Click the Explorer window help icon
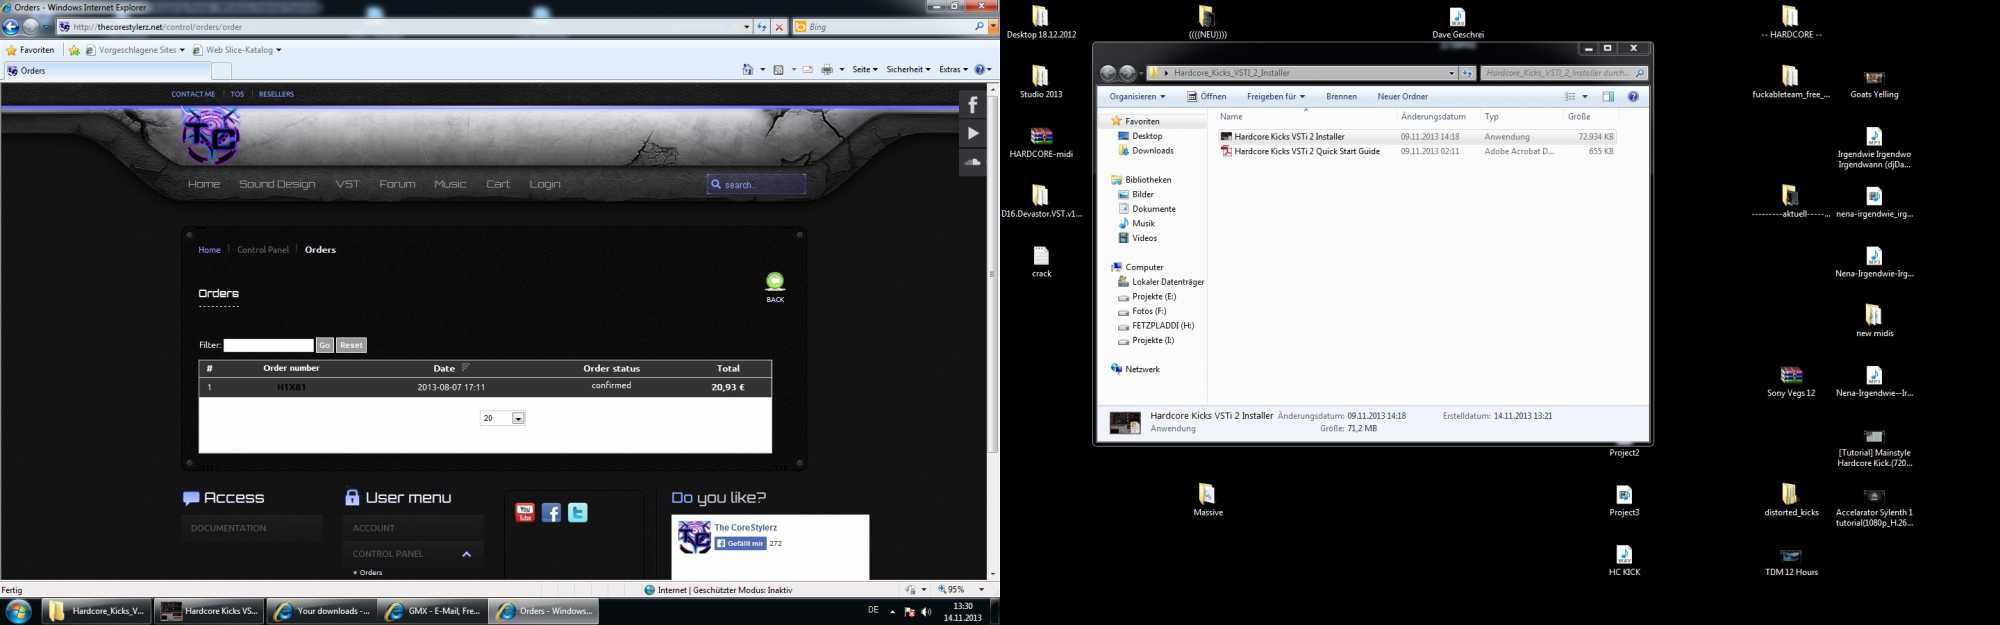This screenshot has height=625, width=2000. click(x=1633, y=97)
